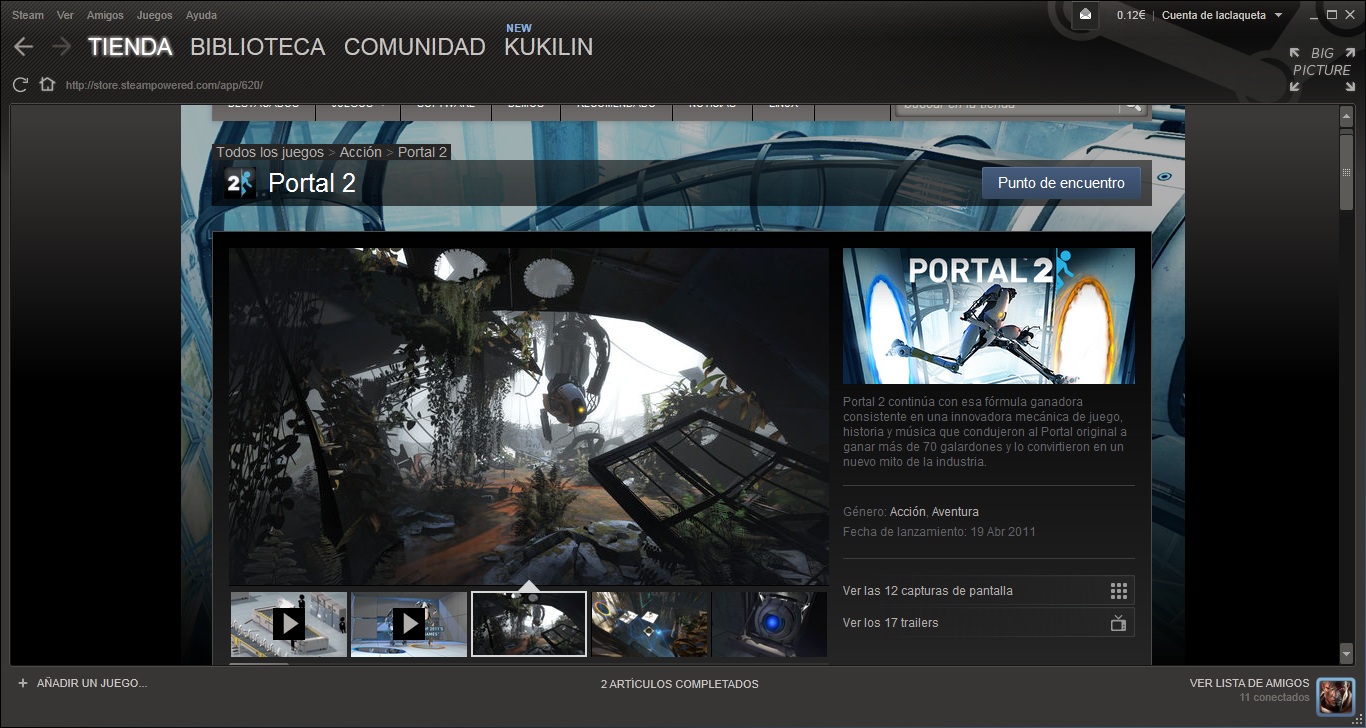
Task: Click the thumbnail strip horizontal scrollbar handle
Action: [x=259, y=663]
